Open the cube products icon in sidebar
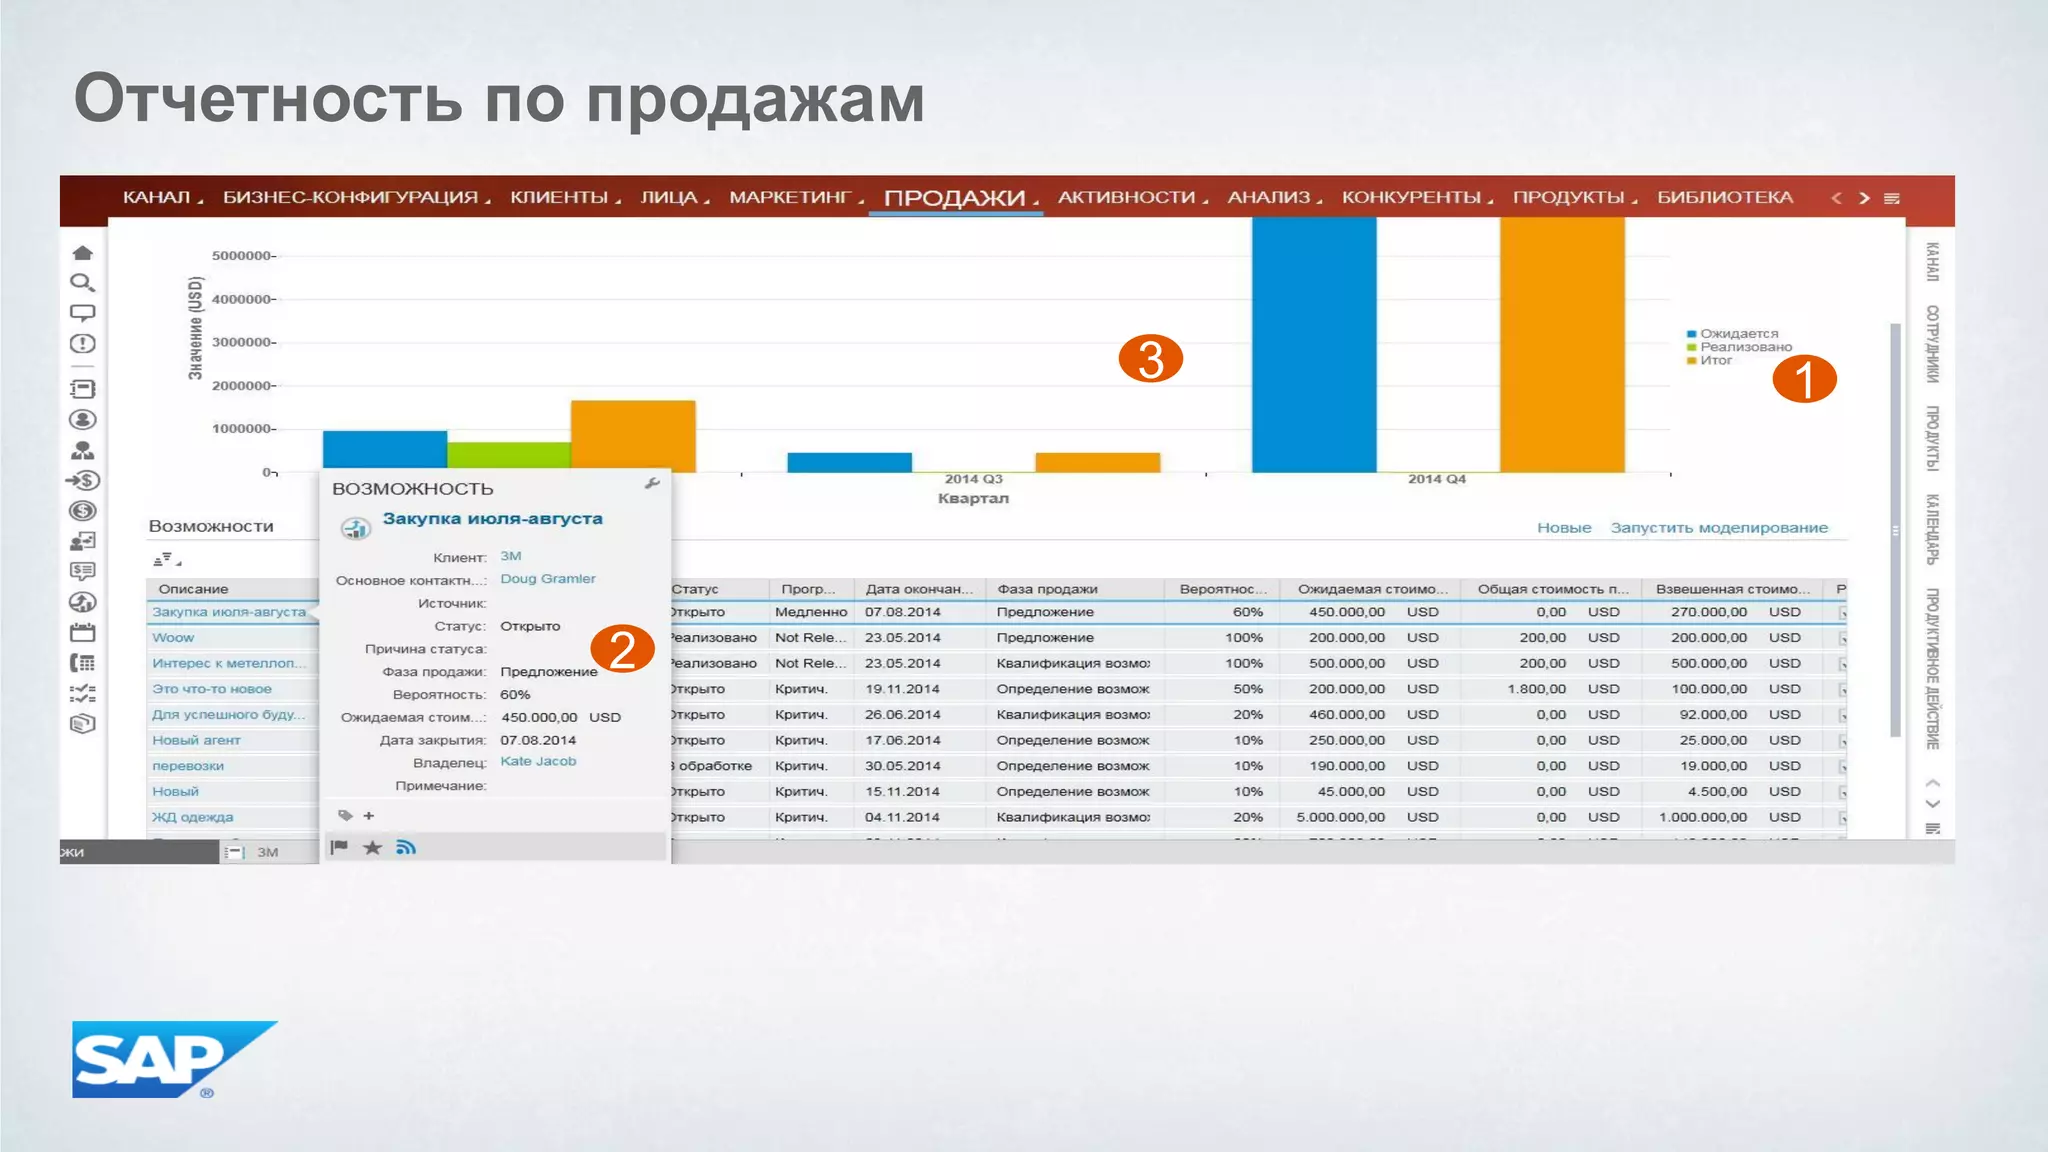The width and height of the screenshot is (2048, 1152). pyautogui.click(x=83, y=723)
